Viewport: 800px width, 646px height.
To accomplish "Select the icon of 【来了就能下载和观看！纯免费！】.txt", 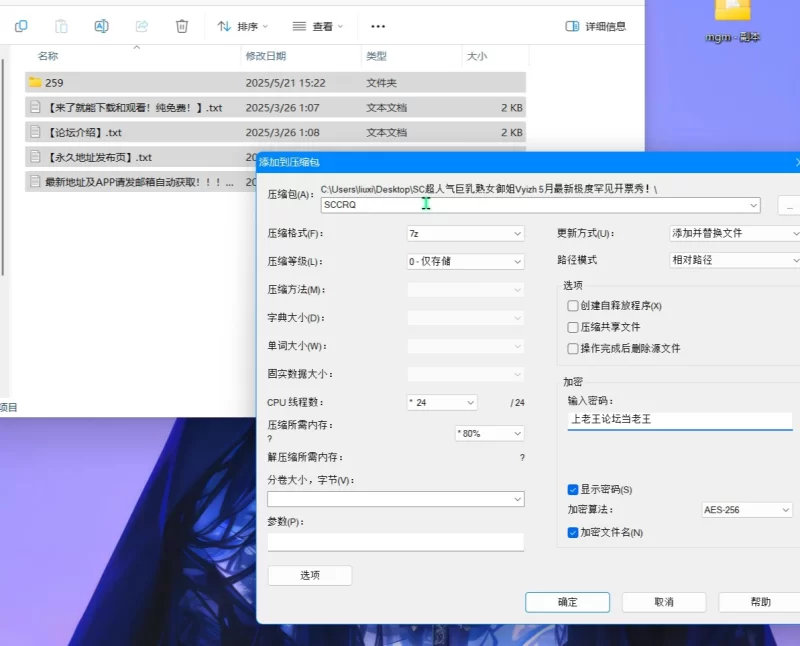I will tap(35, 107).
